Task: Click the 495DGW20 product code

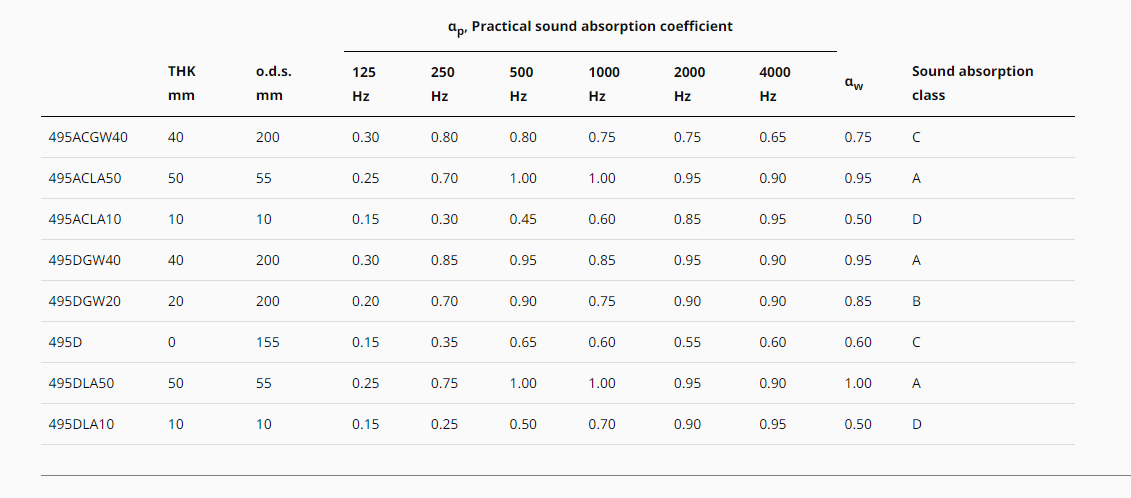Action: click(84, 302)
